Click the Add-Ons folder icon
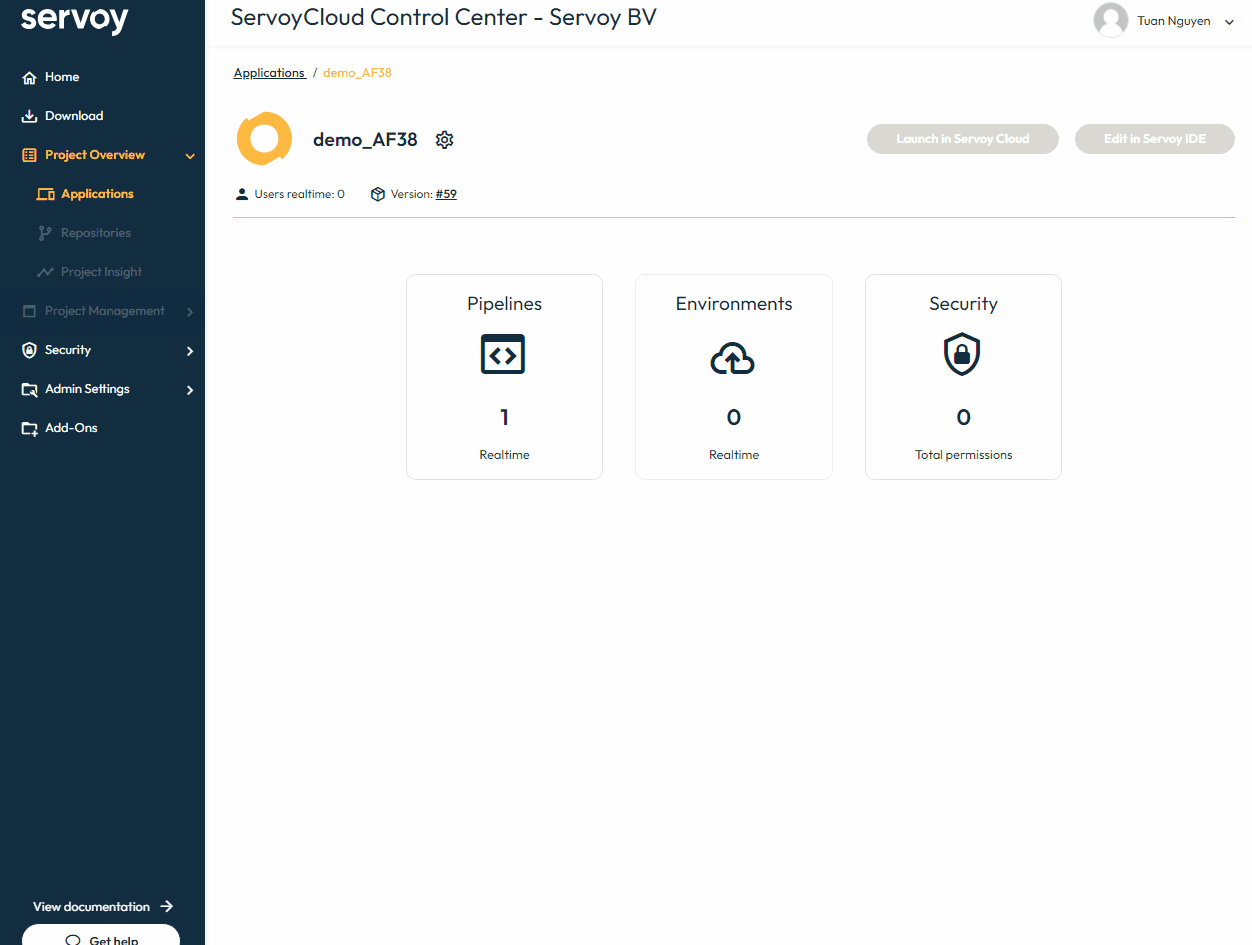 pyautogui.click(x=29, y=429)
